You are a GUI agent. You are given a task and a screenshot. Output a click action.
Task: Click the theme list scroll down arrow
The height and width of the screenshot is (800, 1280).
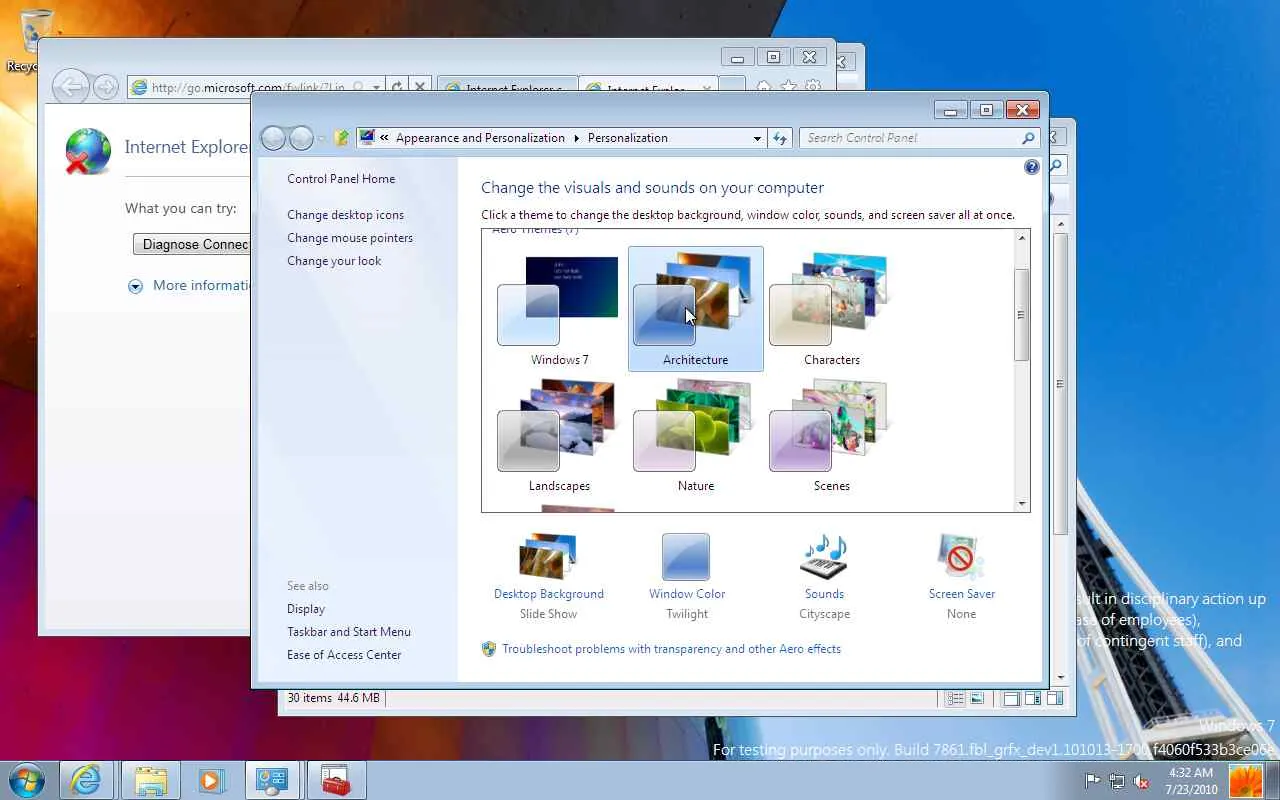point(1021,504)
